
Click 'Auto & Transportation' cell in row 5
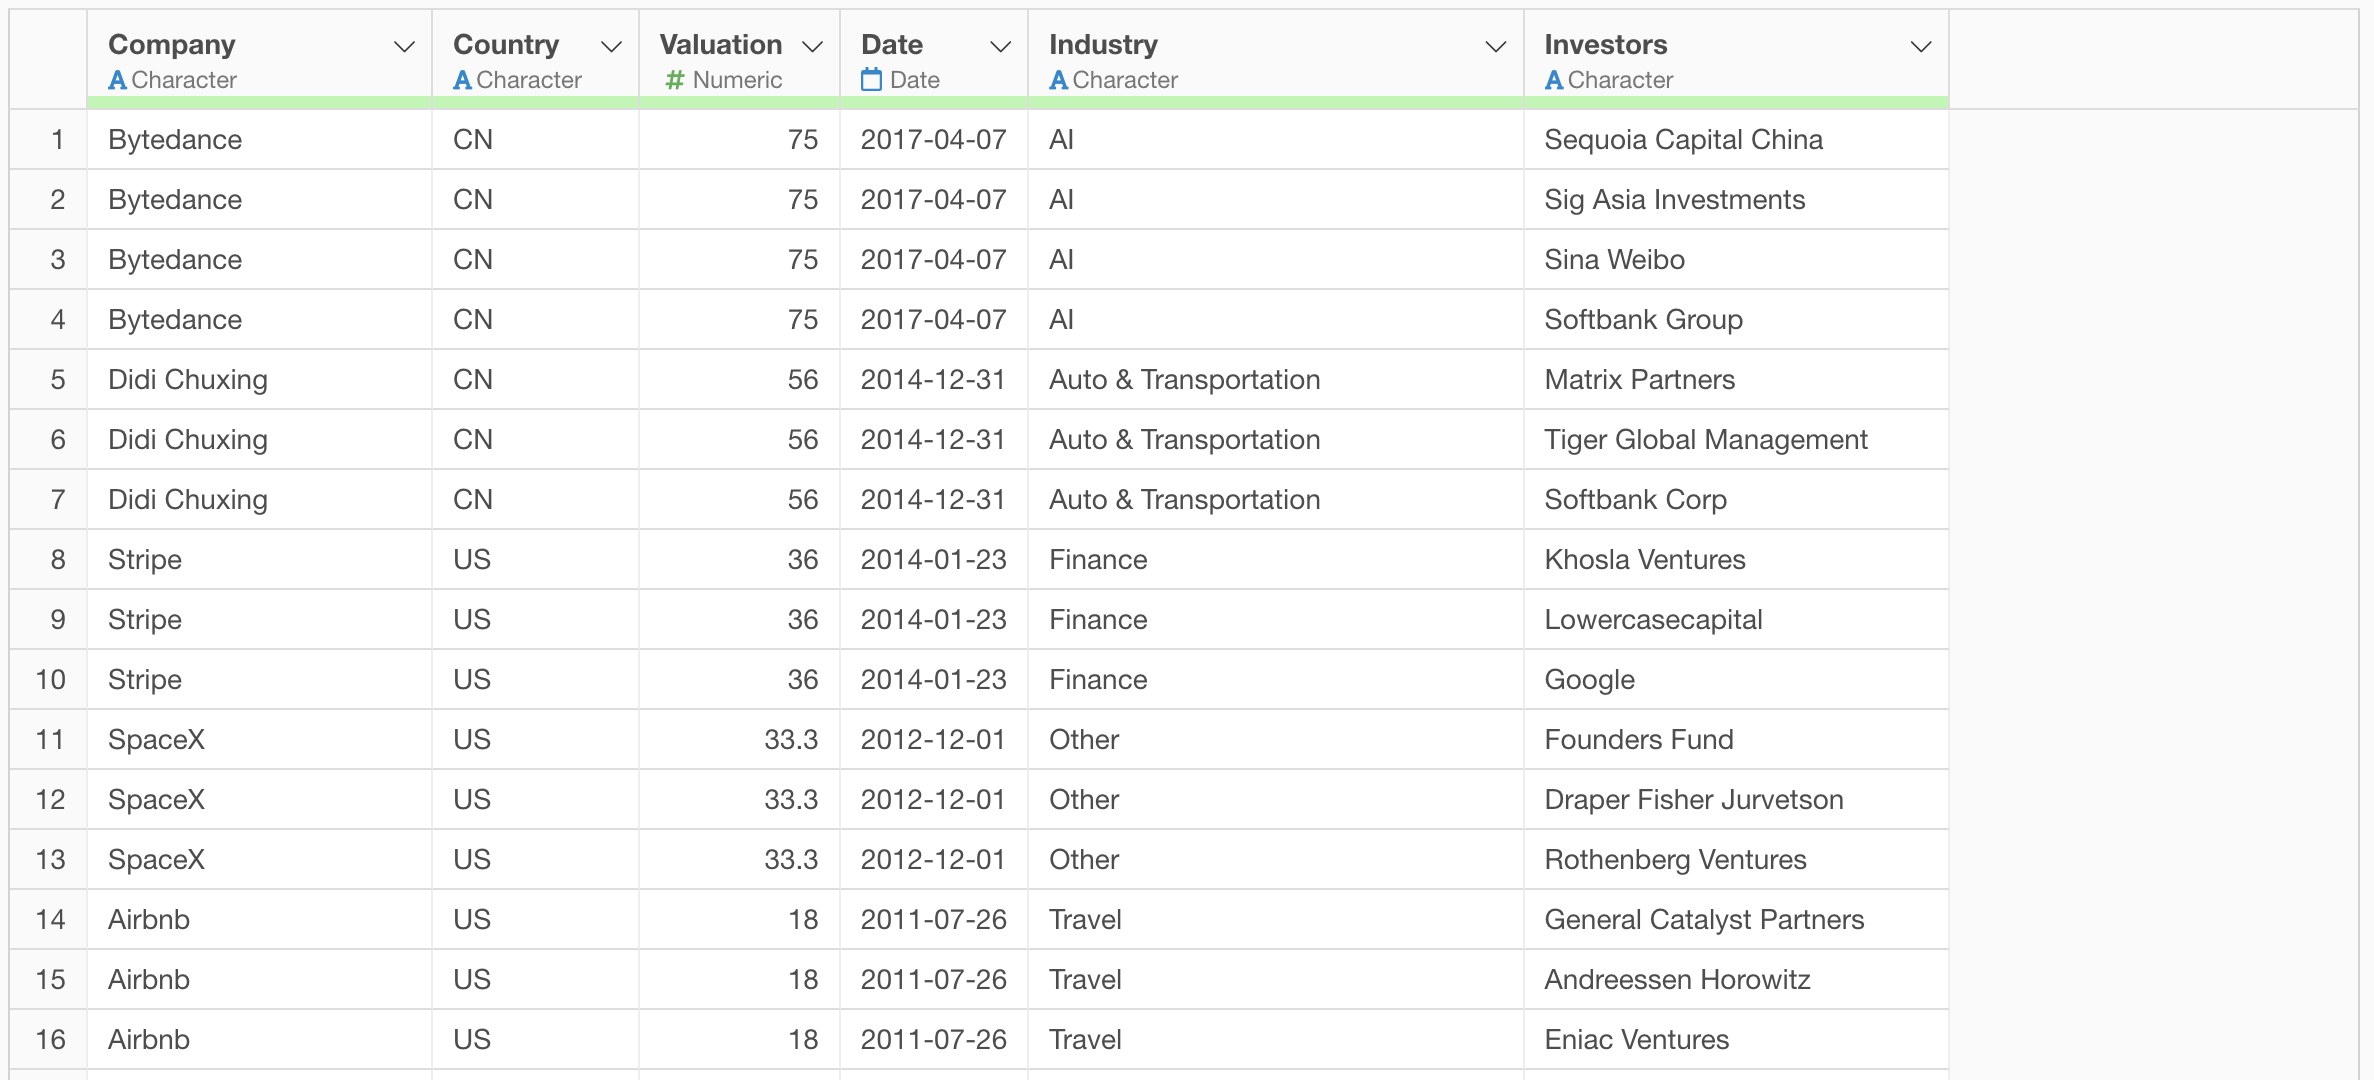coord(1276,380)
